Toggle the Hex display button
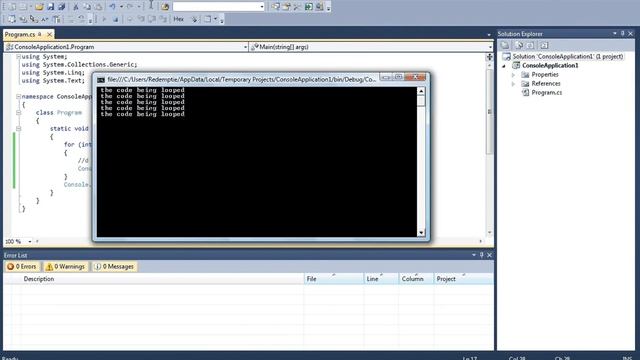Screen dimensions: 640x360 [x=178, y=19]
